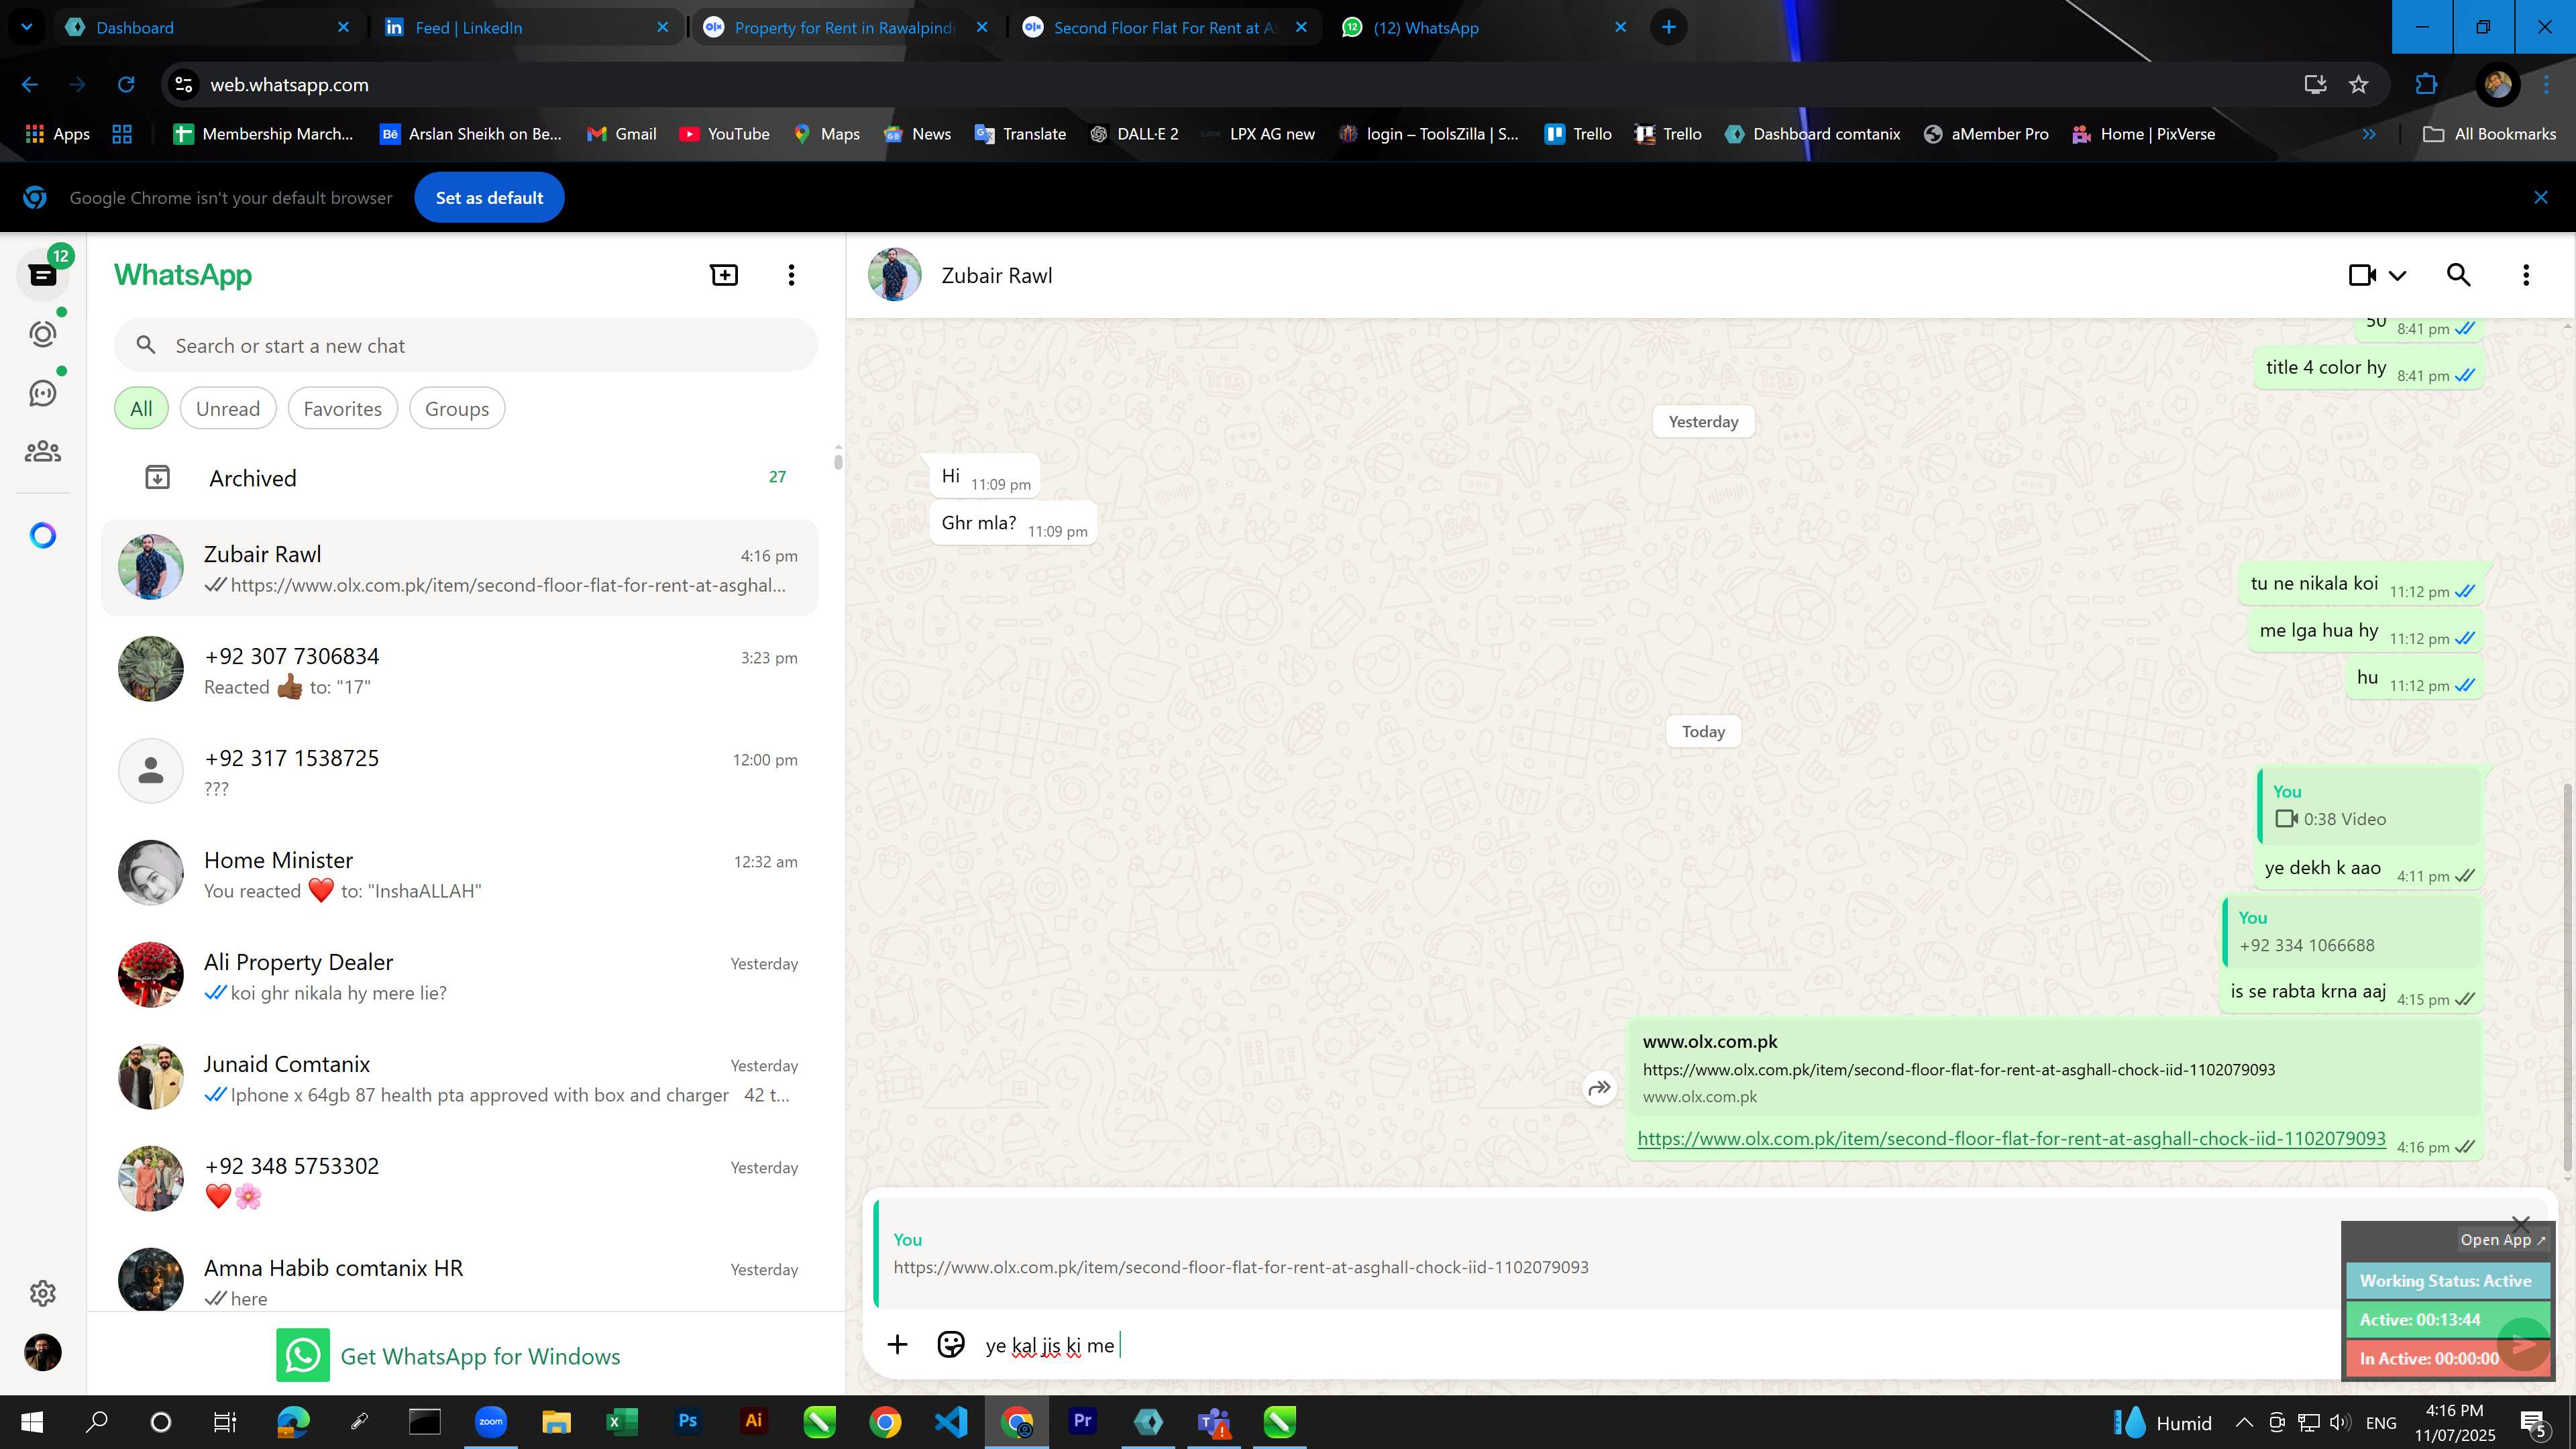Open the Meta AI circle icon
Image resolution: width=2576 pixels, height=1449 pixels.
pos(42,536)
